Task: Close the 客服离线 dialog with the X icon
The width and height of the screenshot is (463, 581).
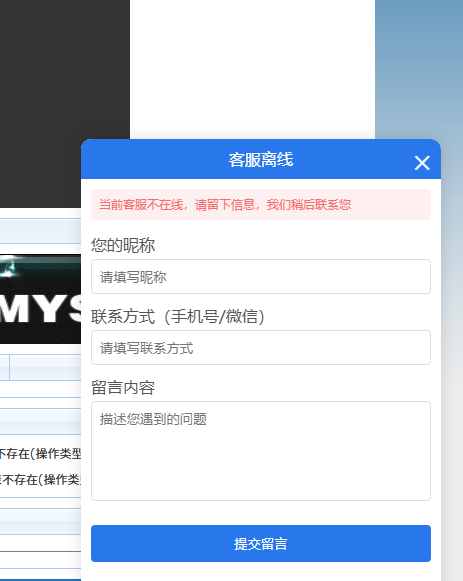Action: pos(422,163)
